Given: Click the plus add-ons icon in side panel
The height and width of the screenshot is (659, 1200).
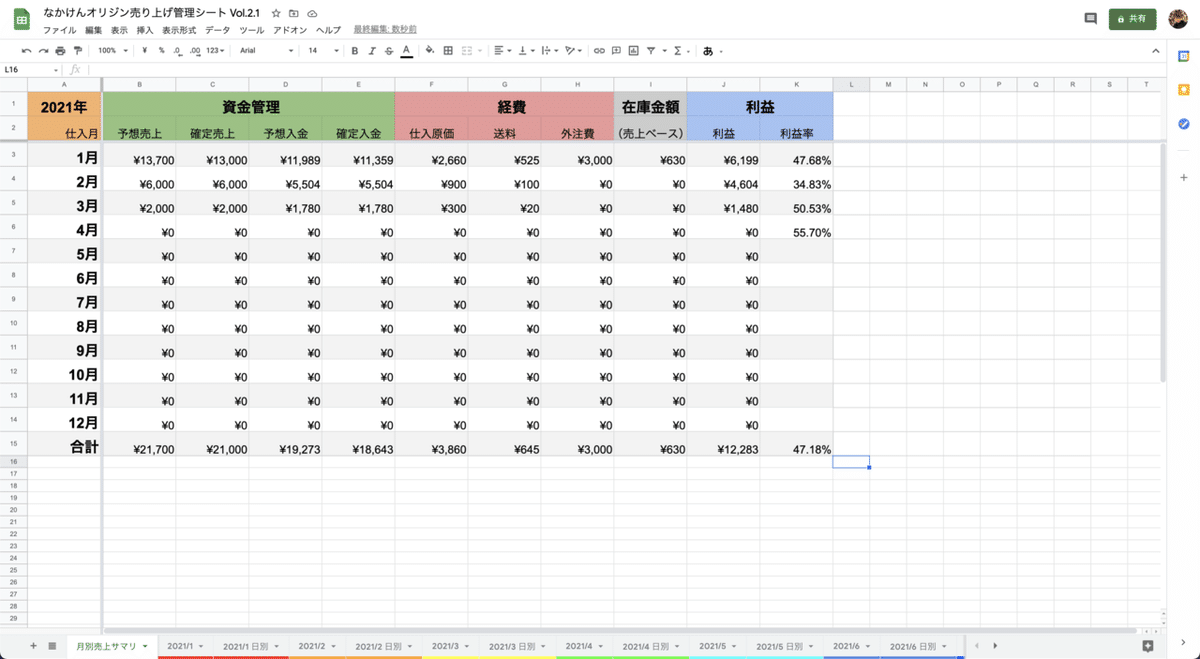Looking at the screenshot, I should 1184,176.
